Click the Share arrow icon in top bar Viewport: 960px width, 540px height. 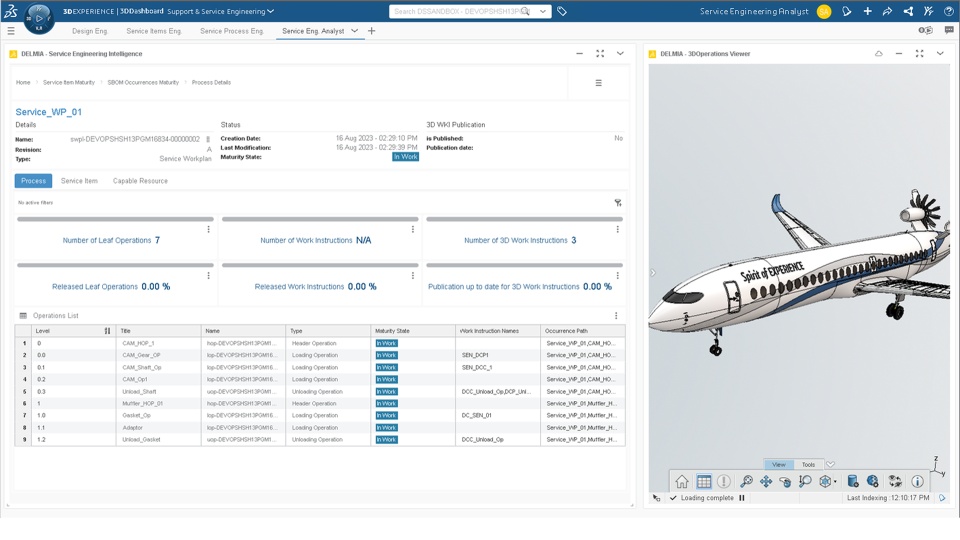coord(887,11)
